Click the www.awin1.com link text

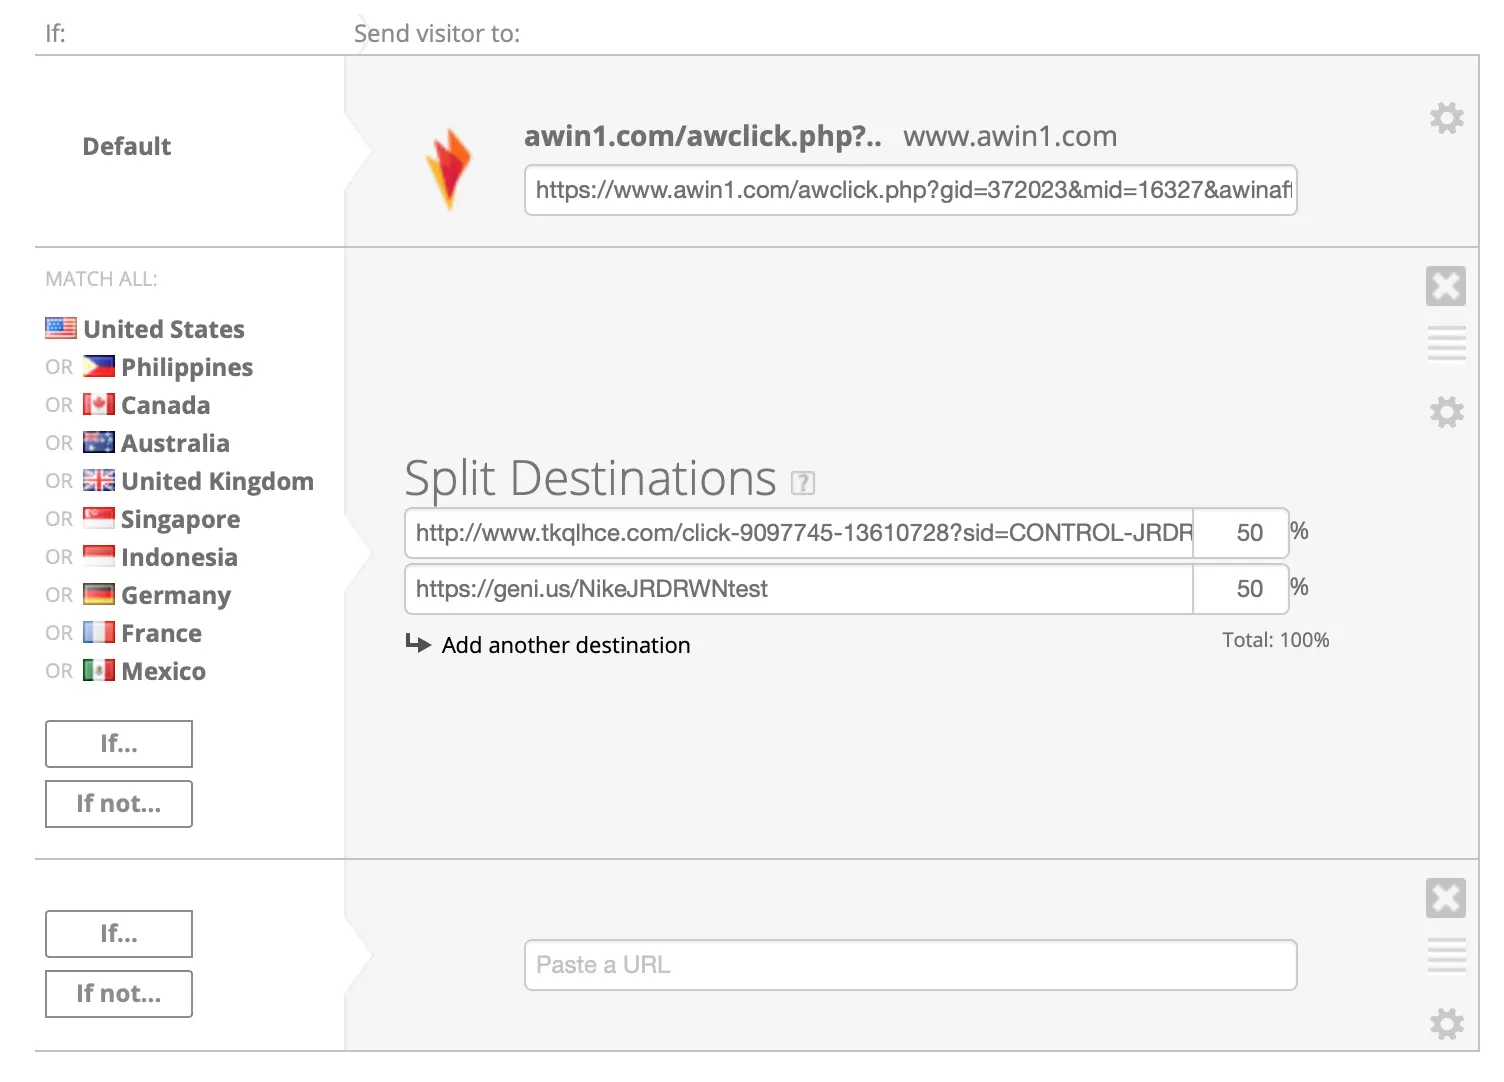coord(1009,136)
